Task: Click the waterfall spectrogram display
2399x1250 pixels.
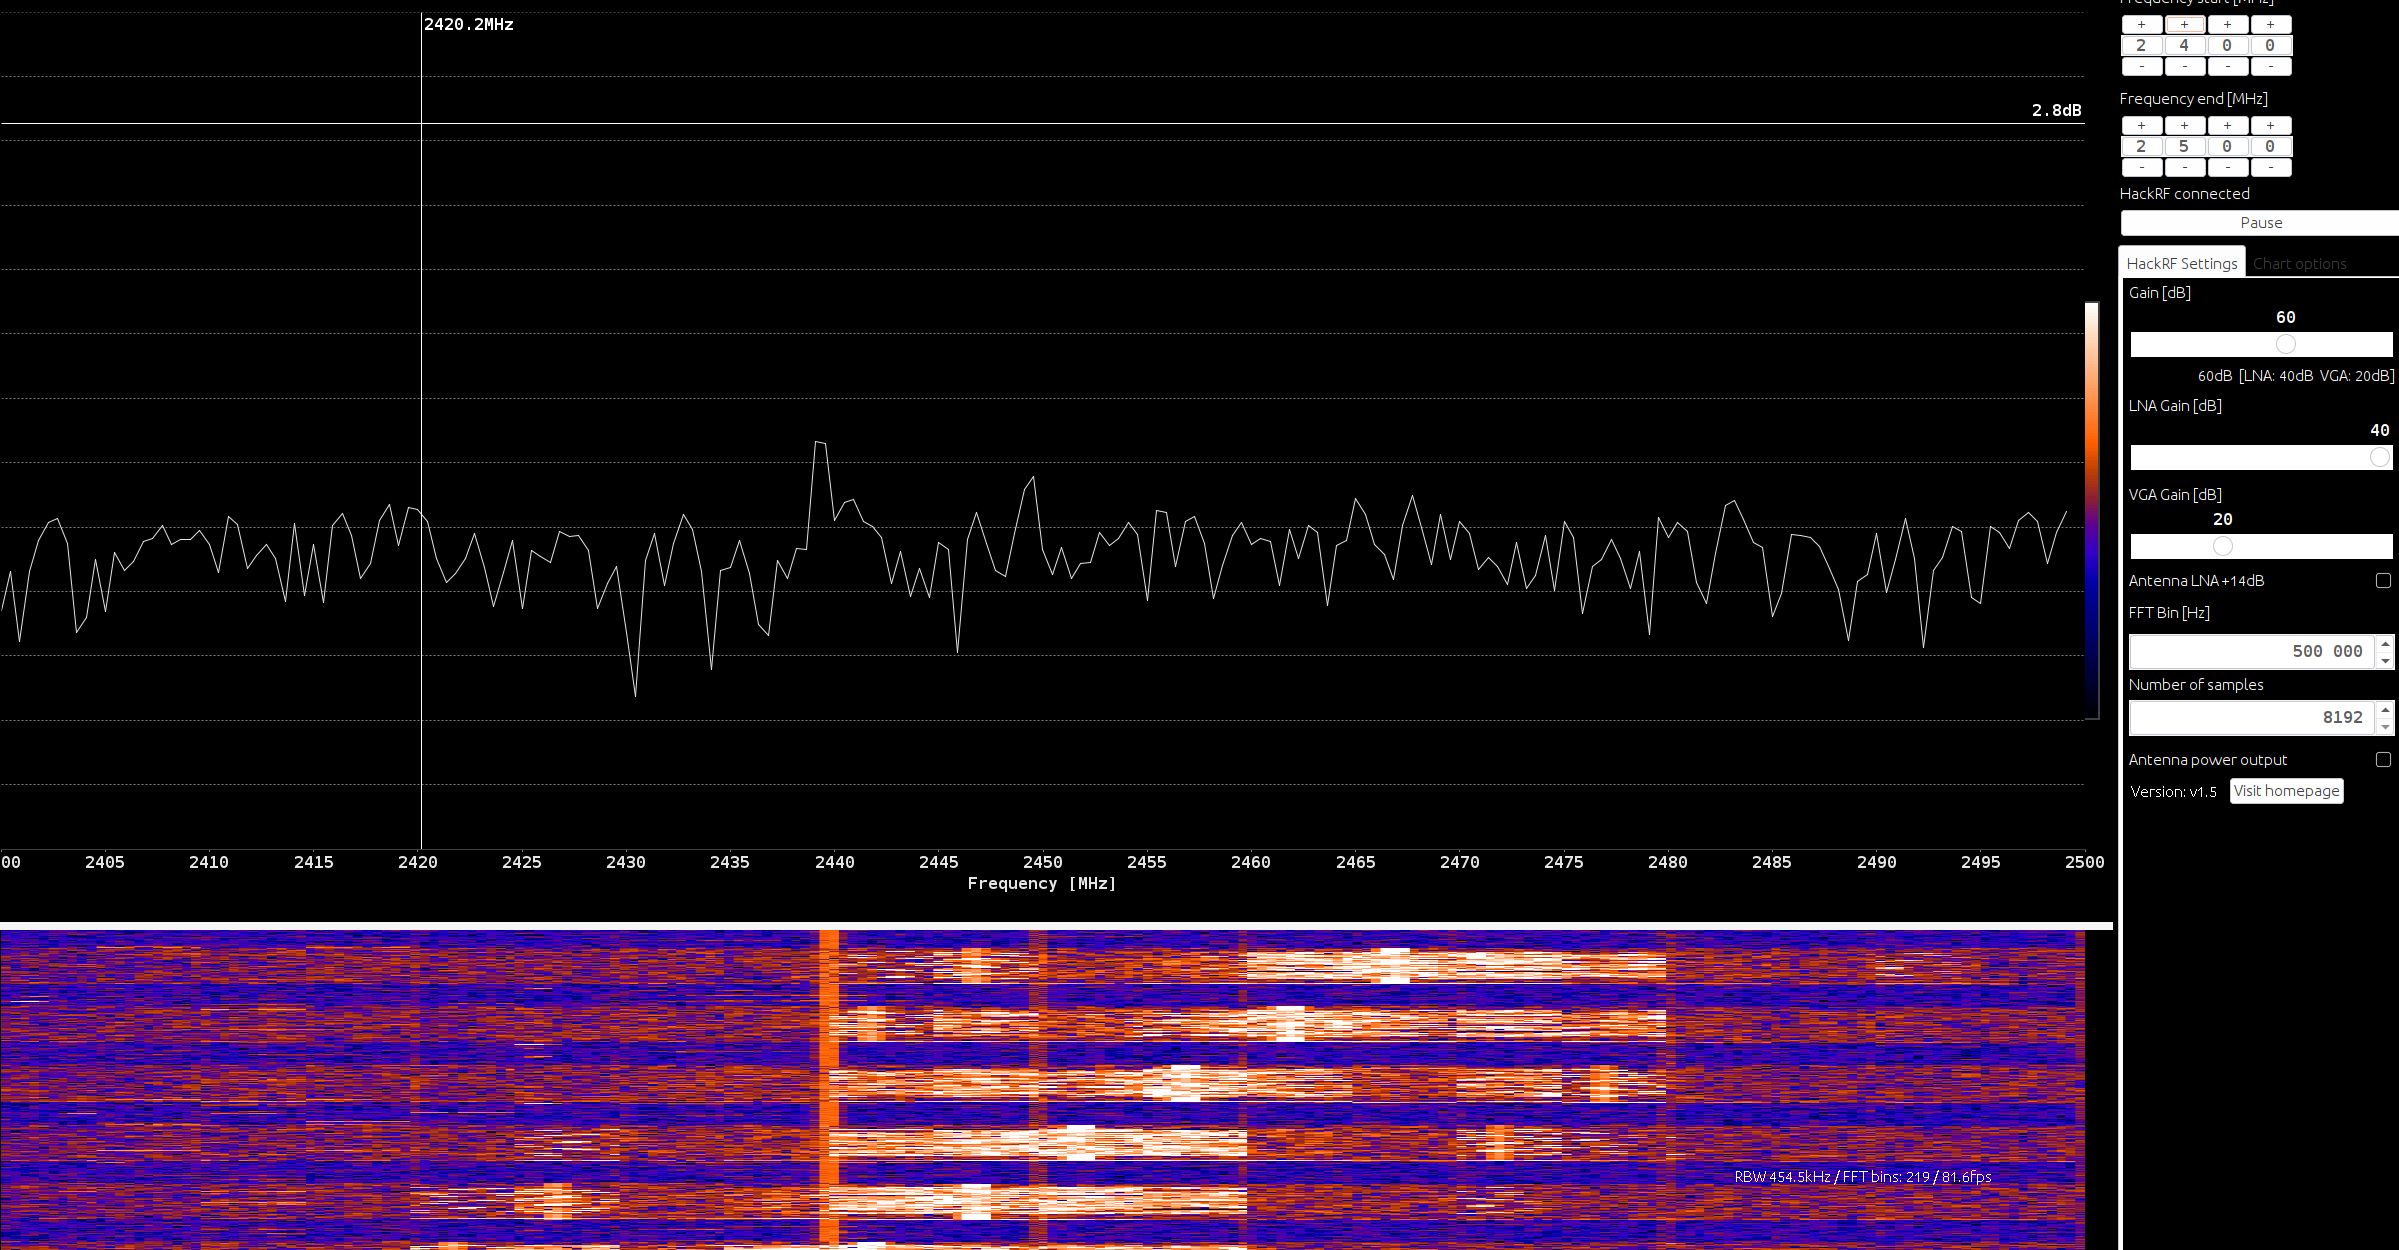Action: tap(1042, 1090)
